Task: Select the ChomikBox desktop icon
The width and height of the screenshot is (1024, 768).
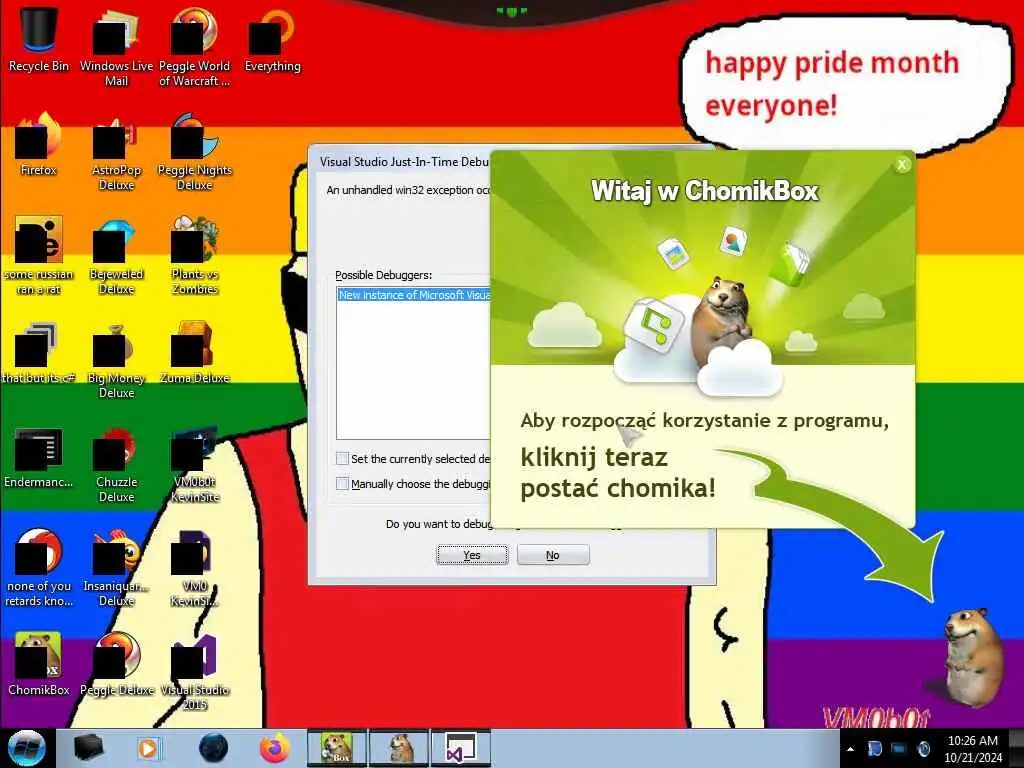Action: pyautogui.click(x=39, y=663)
